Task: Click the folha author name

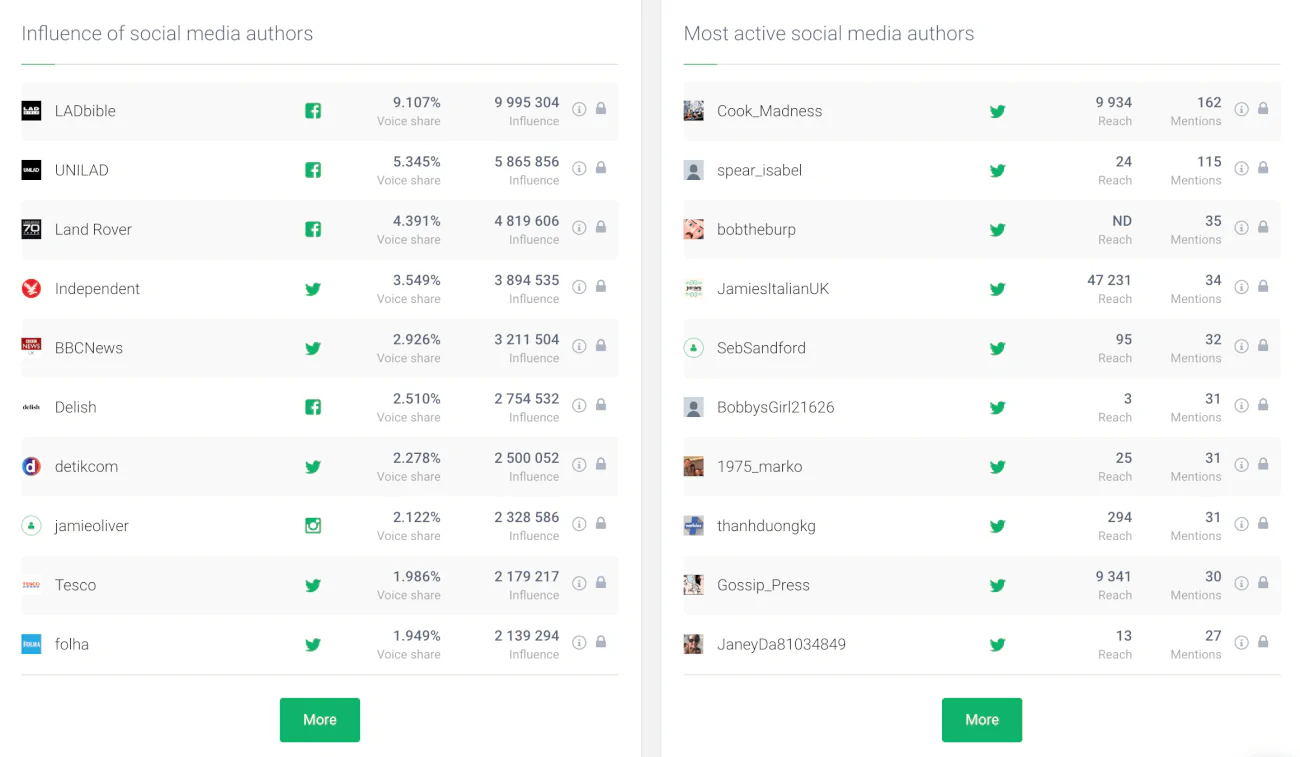Action: [x=72, y=645]
